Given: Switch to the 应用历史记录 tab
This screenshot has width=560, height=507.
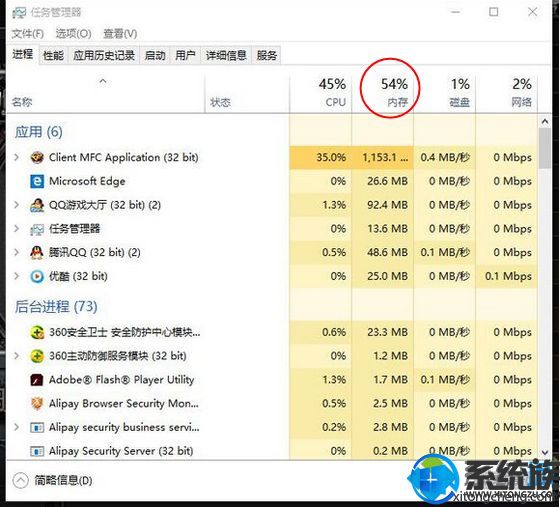Looking at the screenshot, I should click(x=104, y=55).
